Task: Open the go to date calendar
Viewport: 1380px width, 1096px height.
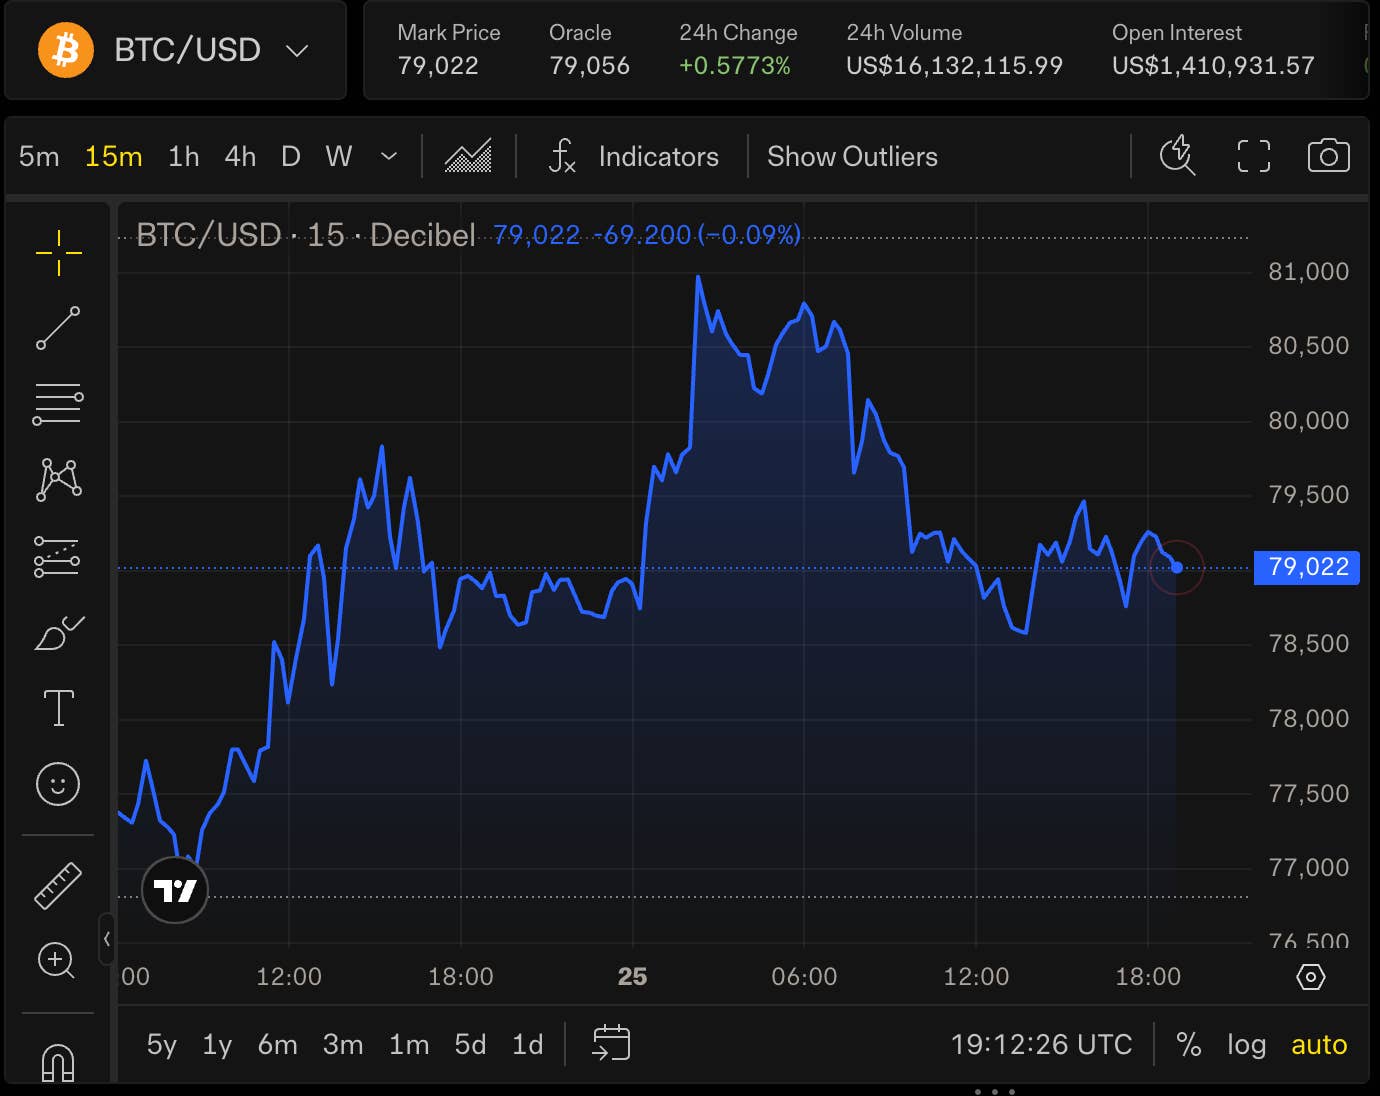Action: click(x=611, y=1043)
